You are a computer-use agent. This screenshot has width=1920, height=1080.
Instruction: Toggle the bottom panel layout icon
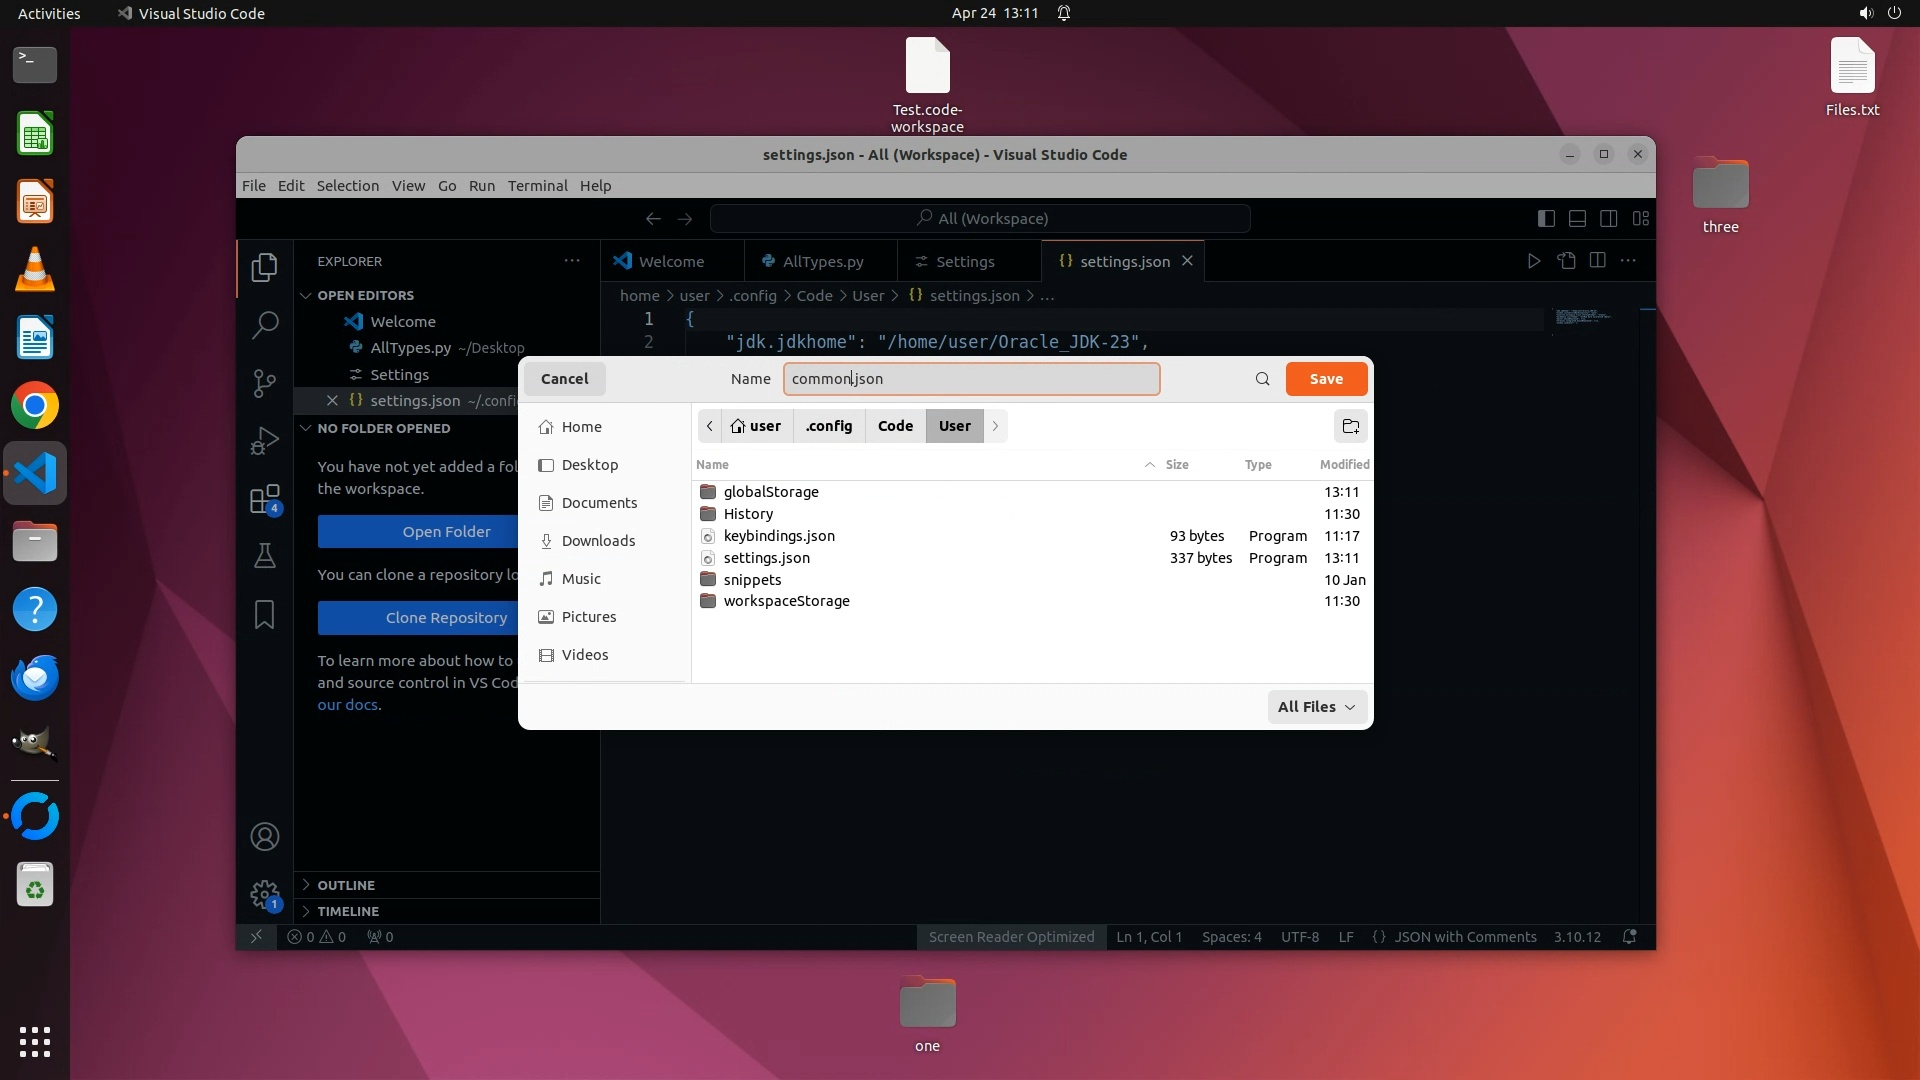tap(1577, 218)
